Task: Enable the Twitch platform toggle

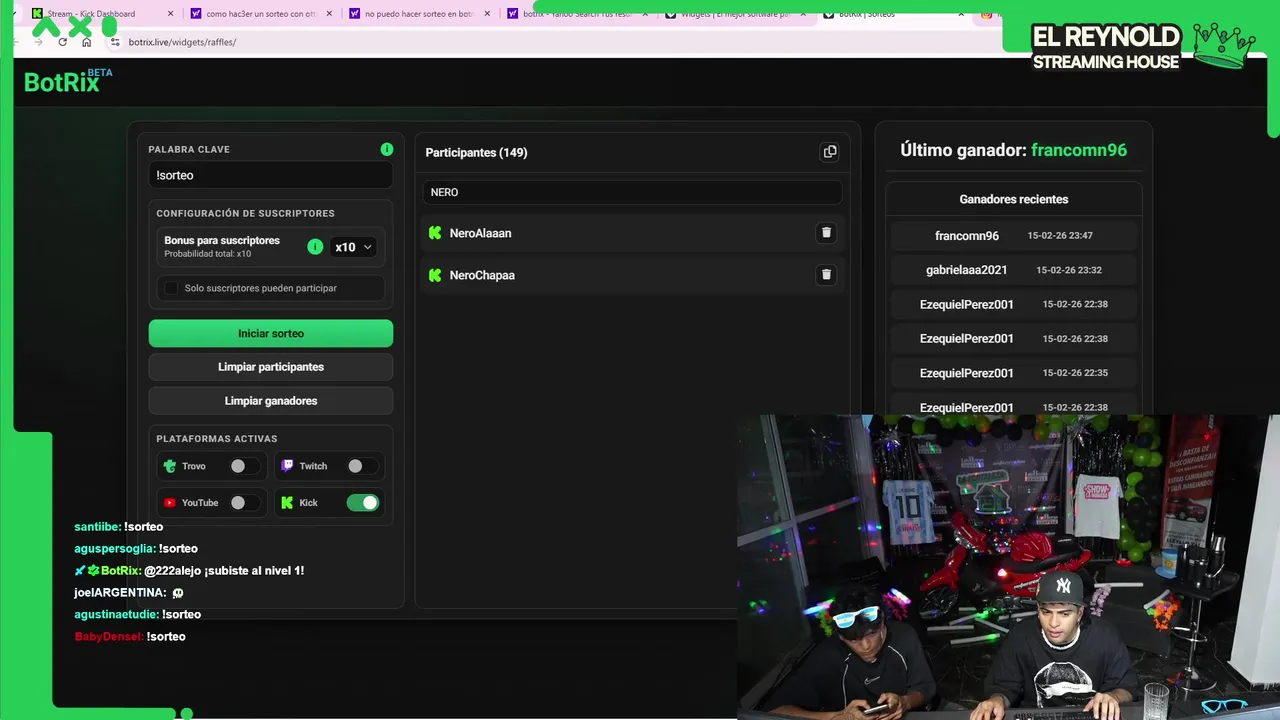Action: pos(361,466)
